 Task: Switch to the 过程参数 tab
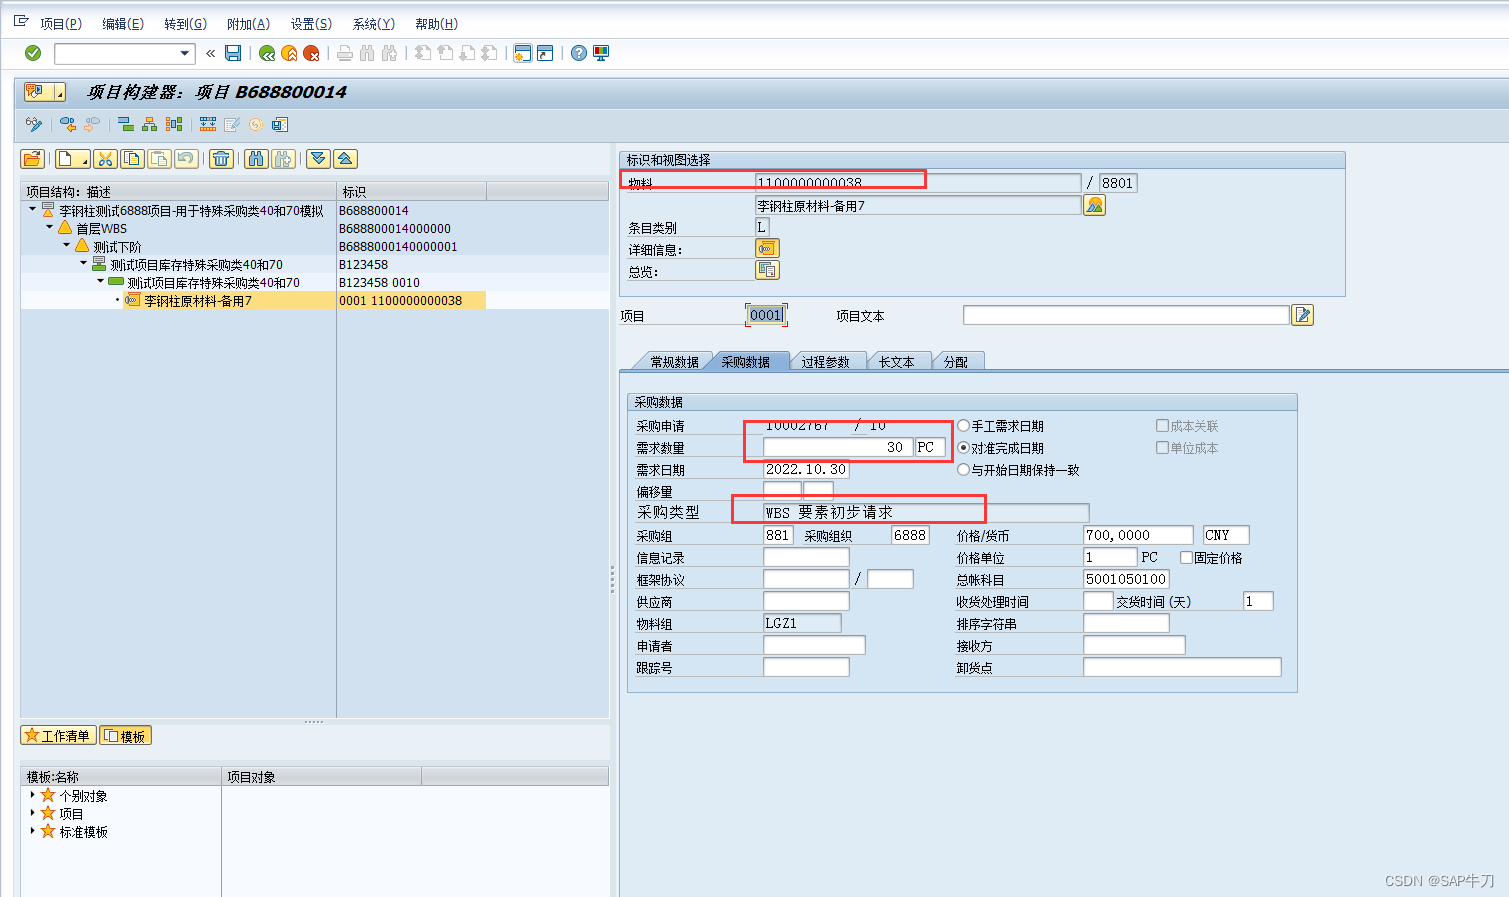click(825, 362)
